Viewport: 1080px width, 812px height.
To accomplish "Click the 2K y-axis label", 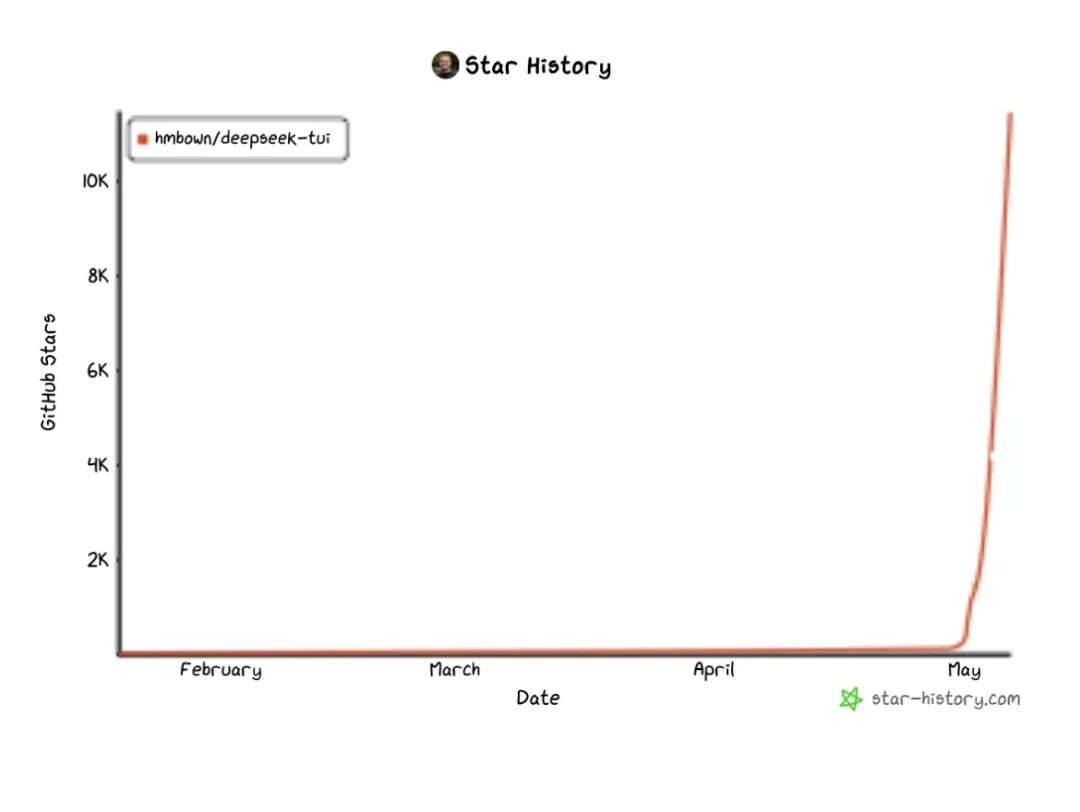I will pyautogui.click(x=98, y=560).
